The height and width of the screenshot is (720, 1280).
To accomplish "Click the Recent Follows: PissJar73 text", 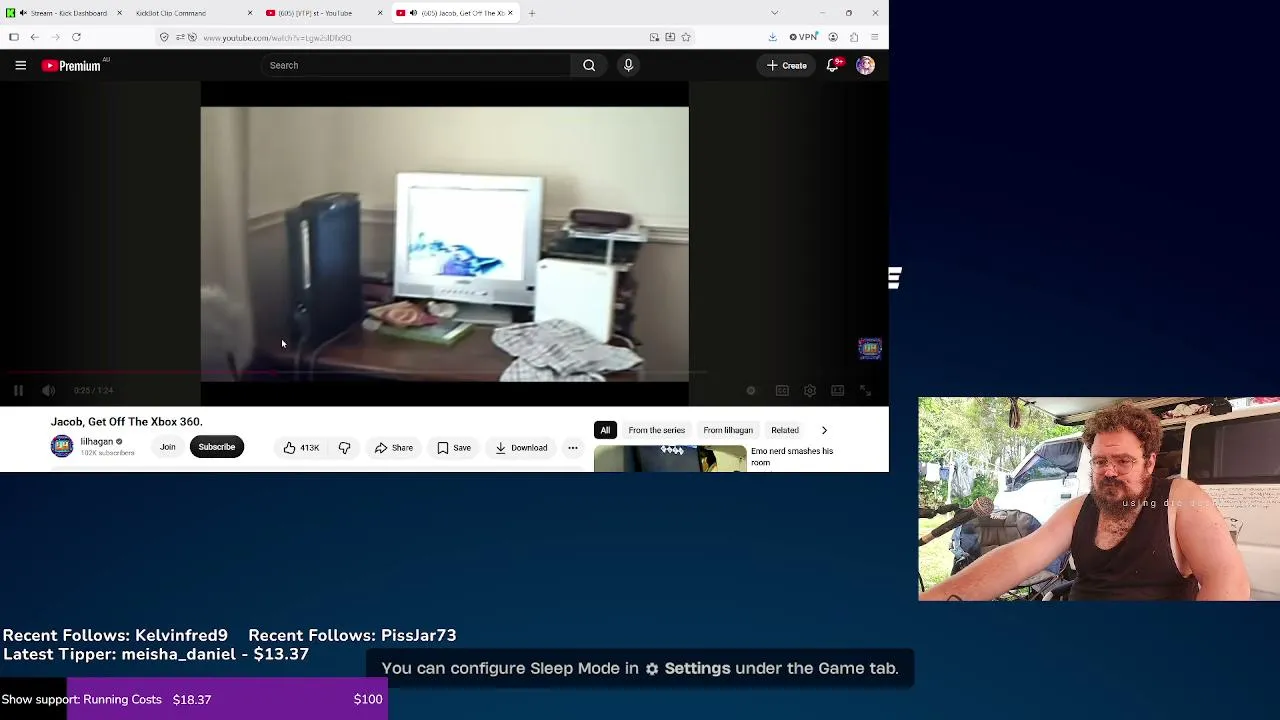I will coord(352,635).
